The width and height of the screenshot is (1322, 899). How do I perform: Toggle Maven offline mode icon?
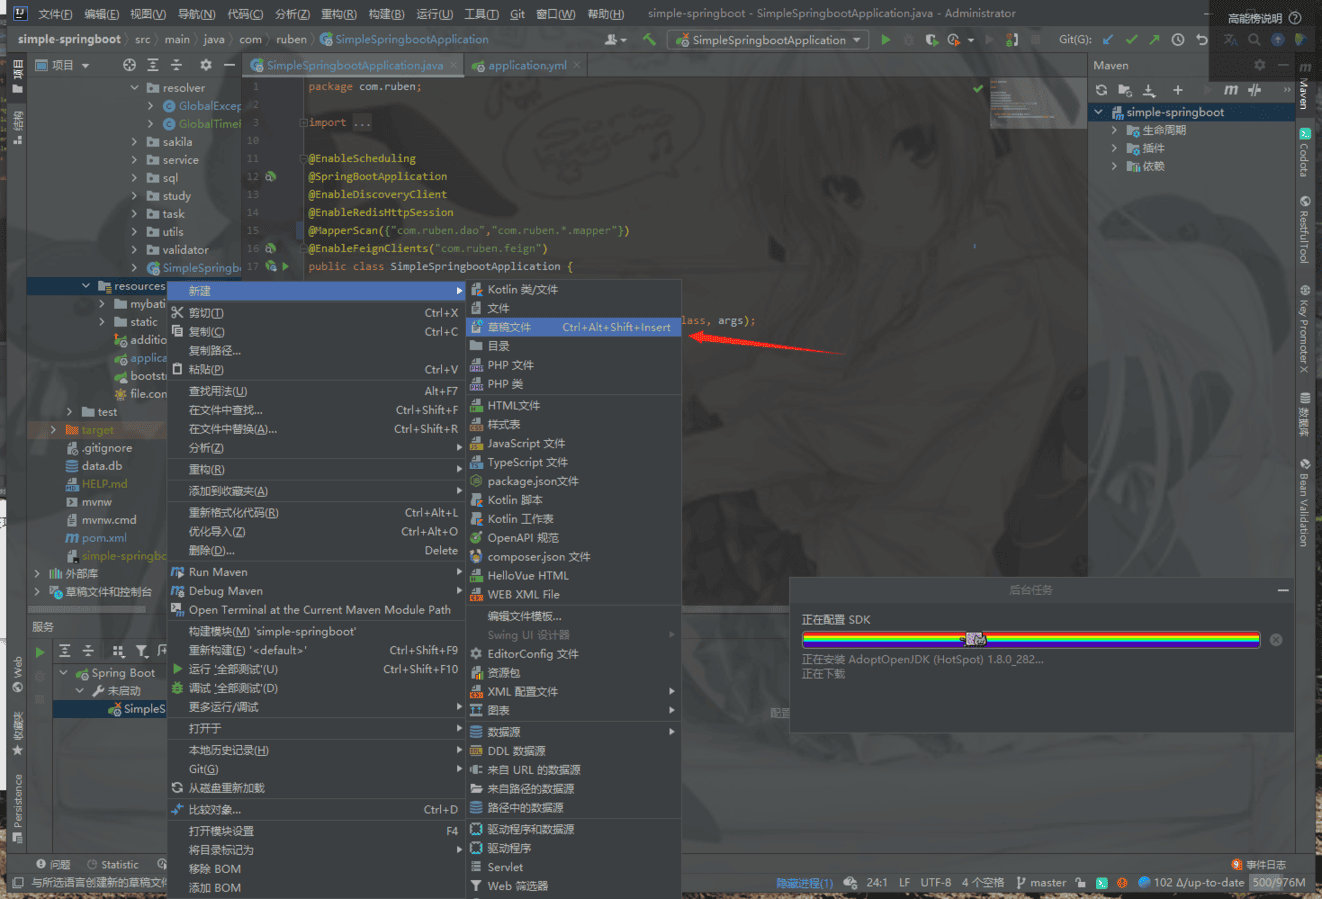point(1254,90)
